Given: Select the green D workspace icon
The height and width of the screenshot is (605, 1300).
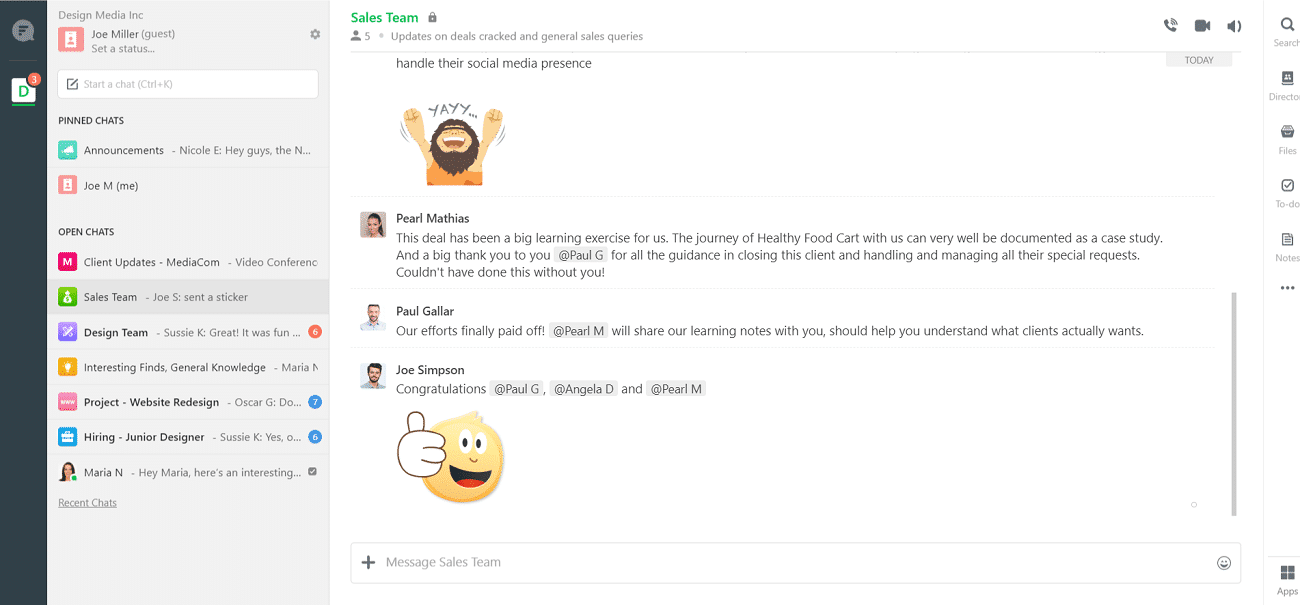Looking at the screenshot, I should click(x=23, y=91).
